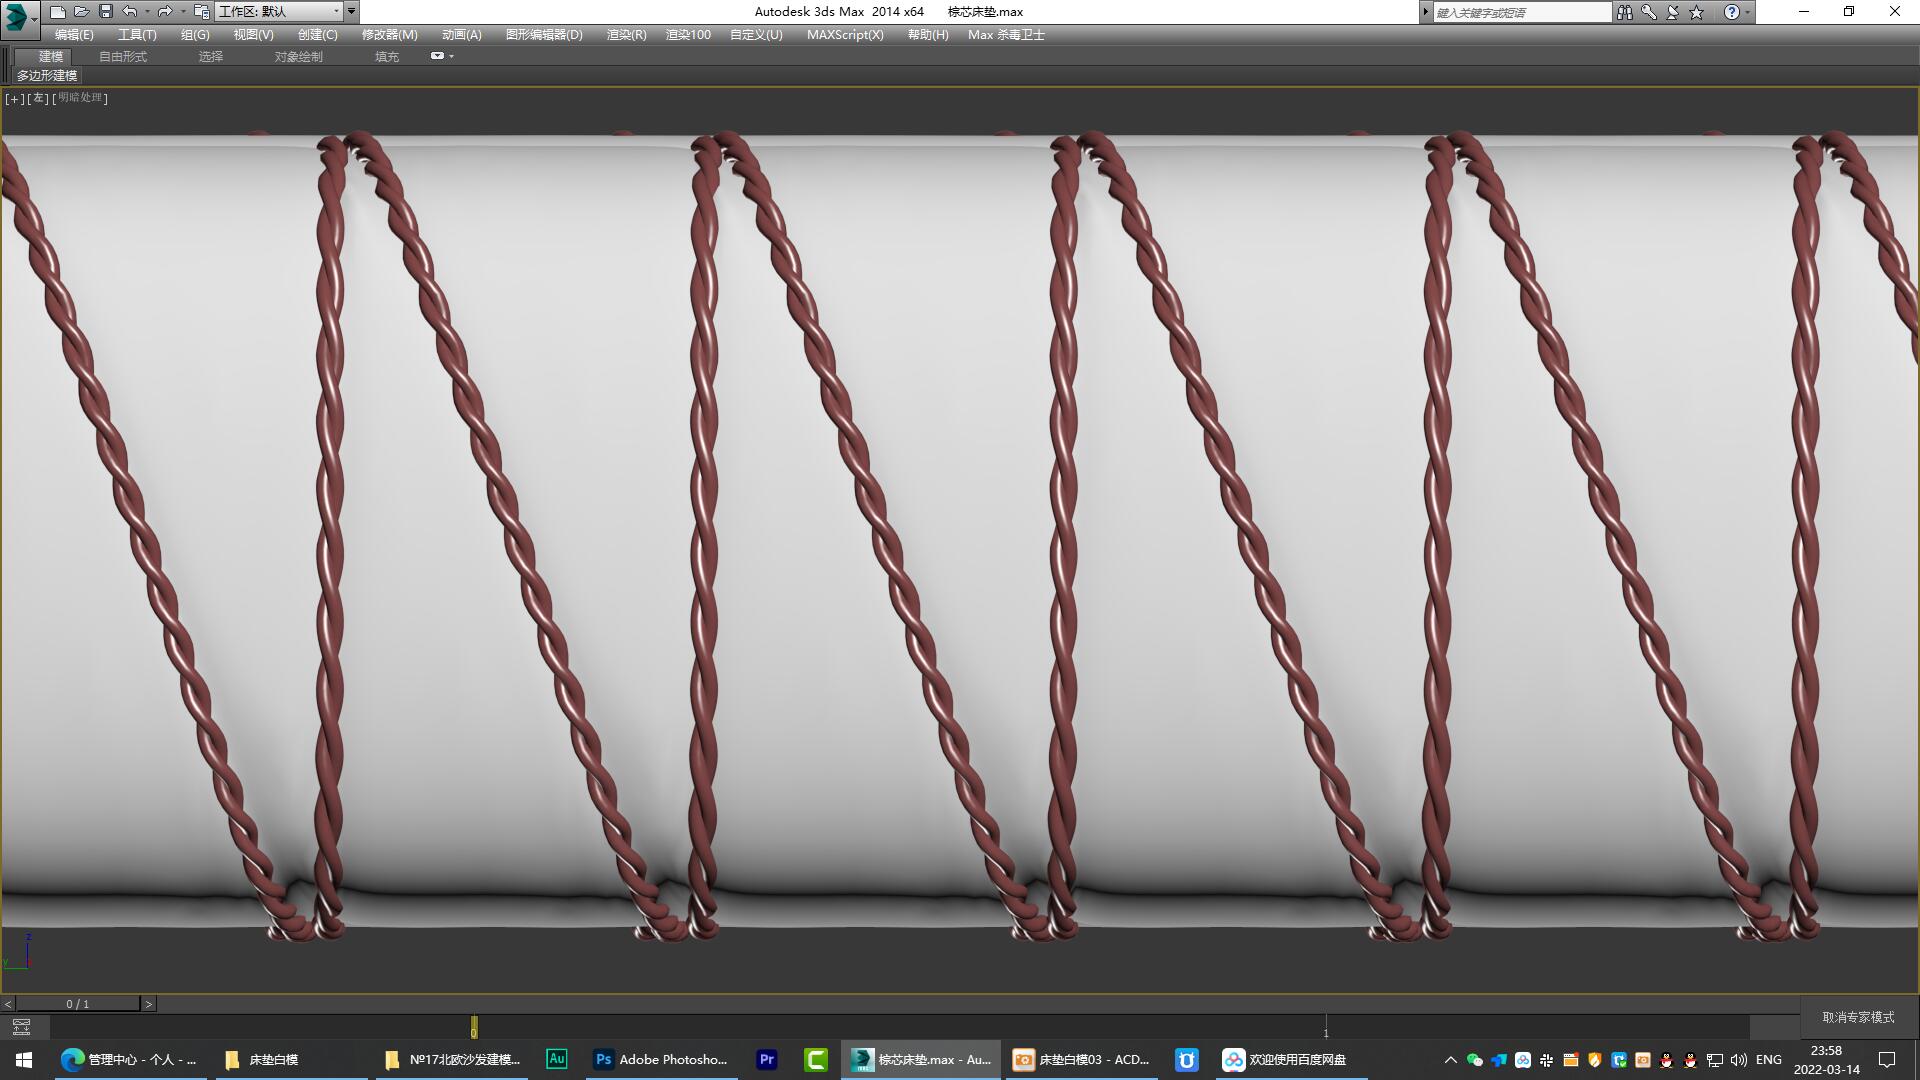Click the binoculars search icon
The width and height of the screenshot is (1920, 1080).
click(x=1624, y=12)
